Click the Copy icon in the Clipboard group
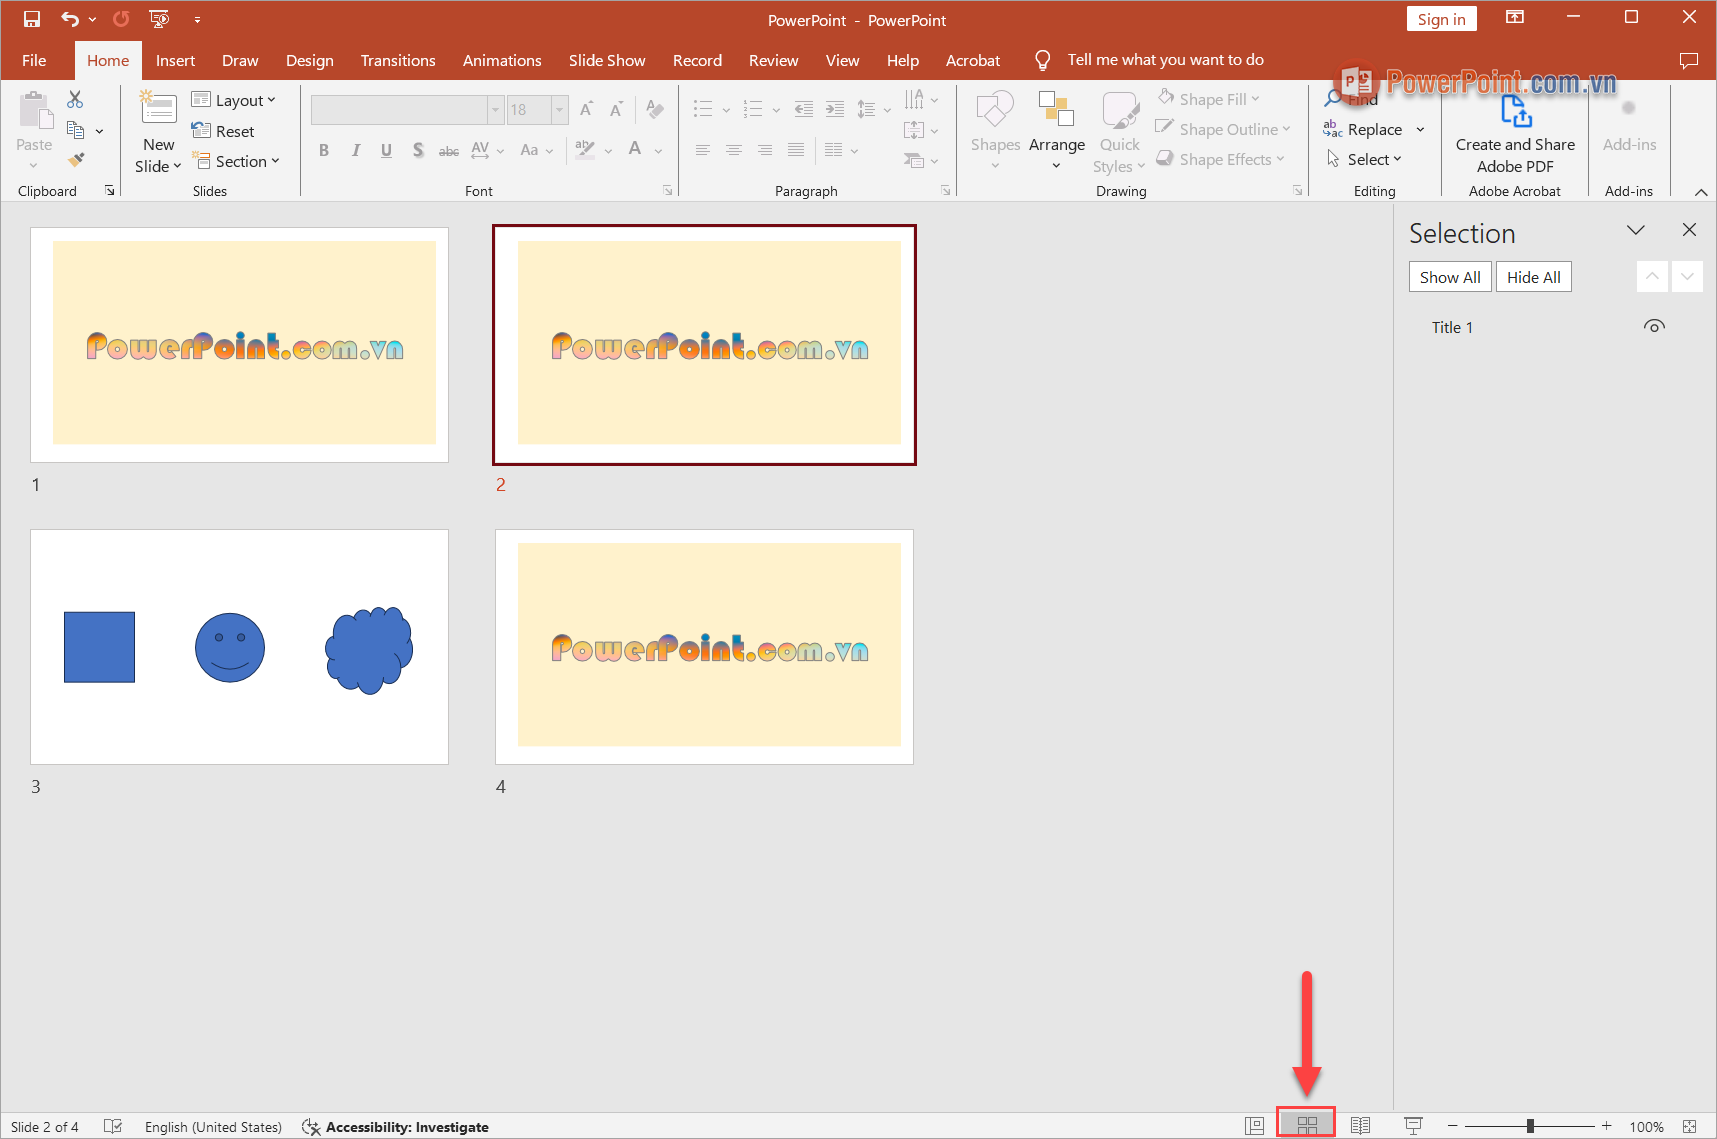The image size is (1717, 1139). (x=75, y=130)
